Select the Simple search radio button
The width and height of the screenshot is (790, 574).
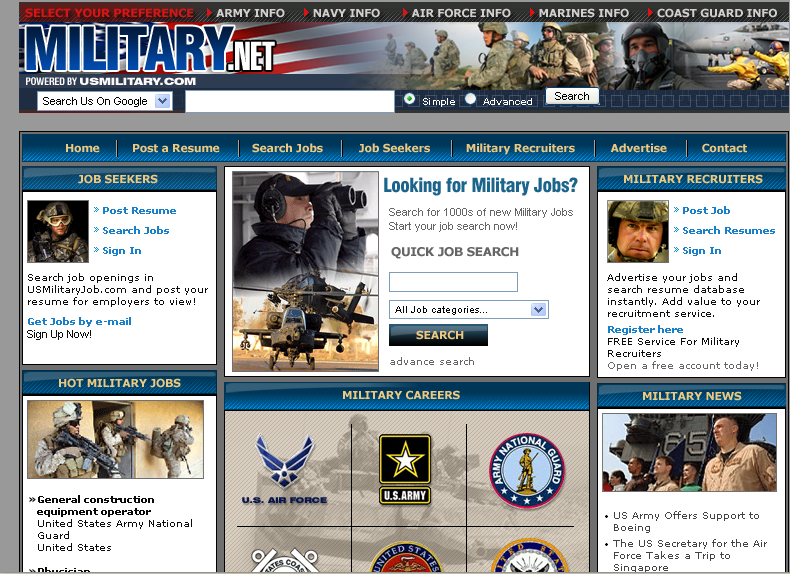[x=410, y=99]
